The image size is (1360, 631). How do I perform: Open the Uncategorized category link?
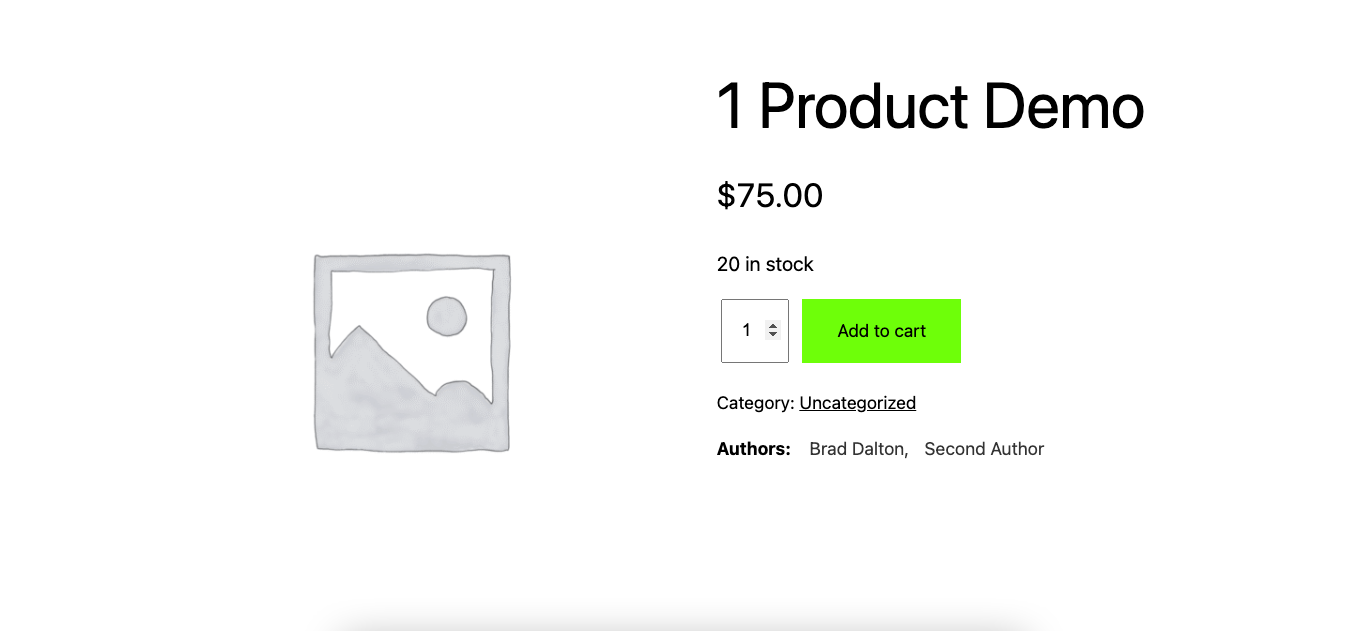(x=857, y=403)
